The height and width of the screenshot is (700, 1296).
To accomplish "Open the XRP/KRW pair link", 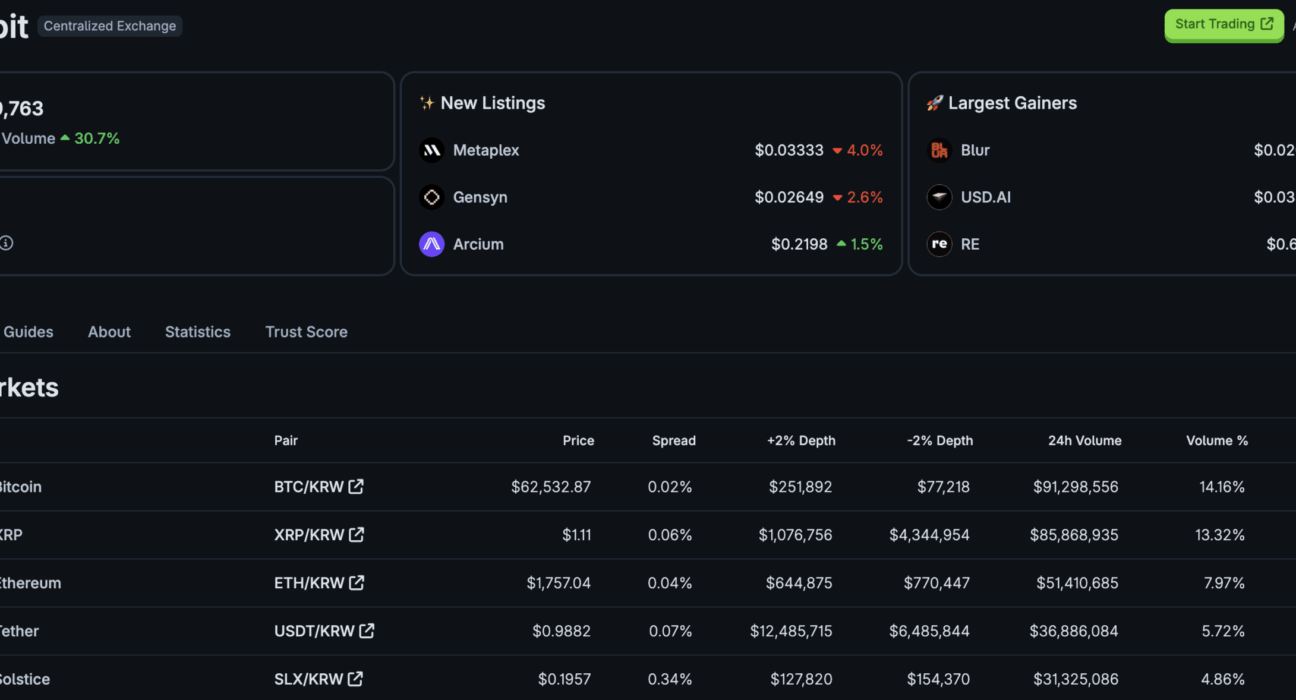I will tap(309, 535).
